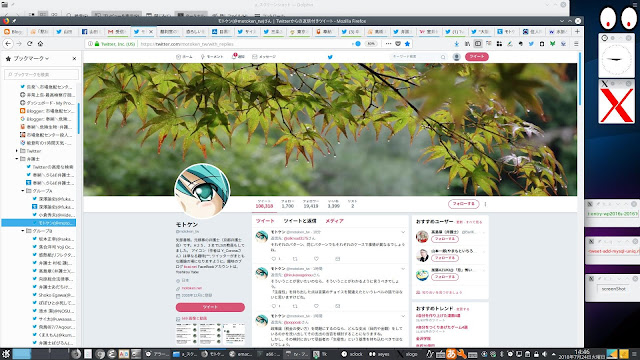Open the KDE application launcher on taskbar
Screen dimensions: 640x360
[6, 354]
